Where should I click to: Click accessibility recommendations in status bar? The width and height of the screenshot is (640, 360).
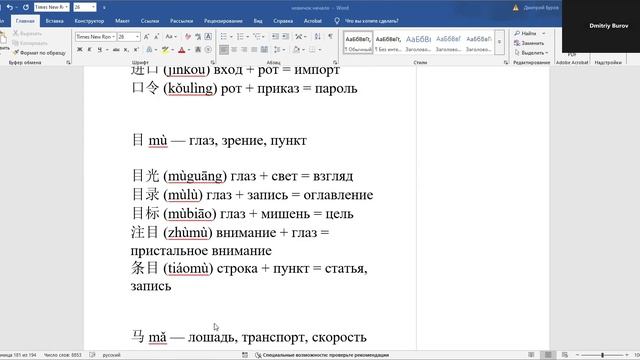(x=322, y=355)
